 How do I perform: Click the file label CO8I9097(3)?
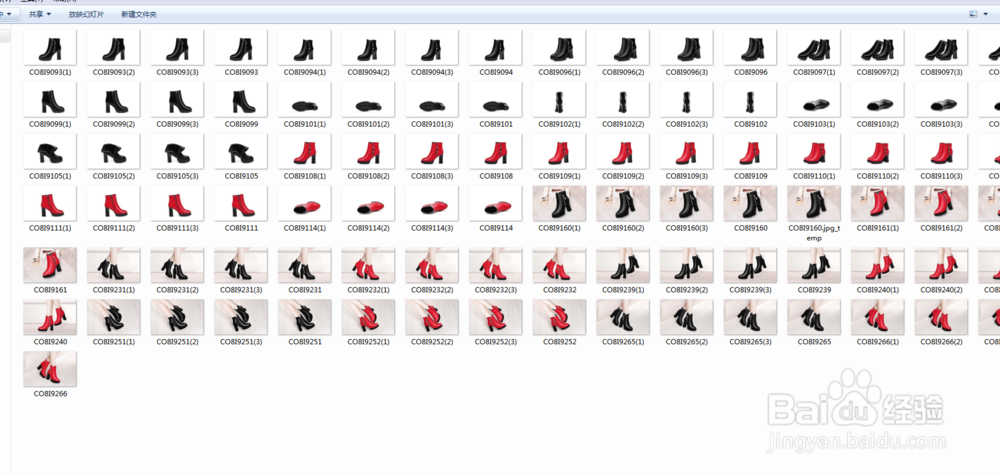pos(941,73)
